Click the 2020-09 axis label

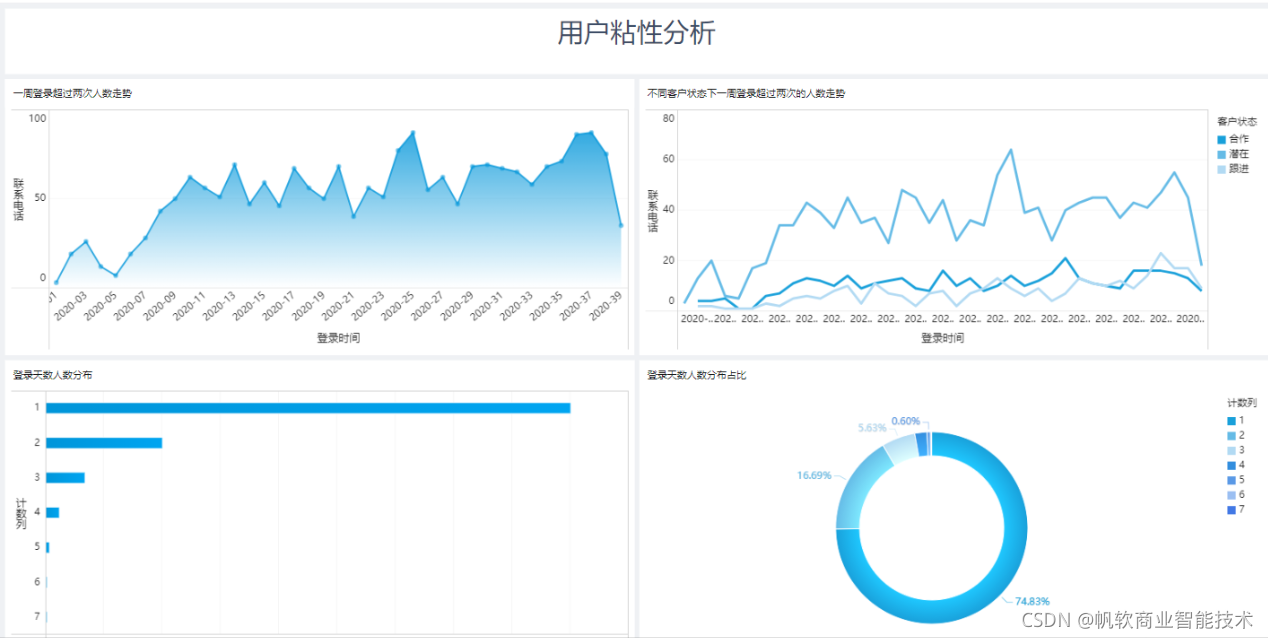pyautogui.click(x=160, y=305)
